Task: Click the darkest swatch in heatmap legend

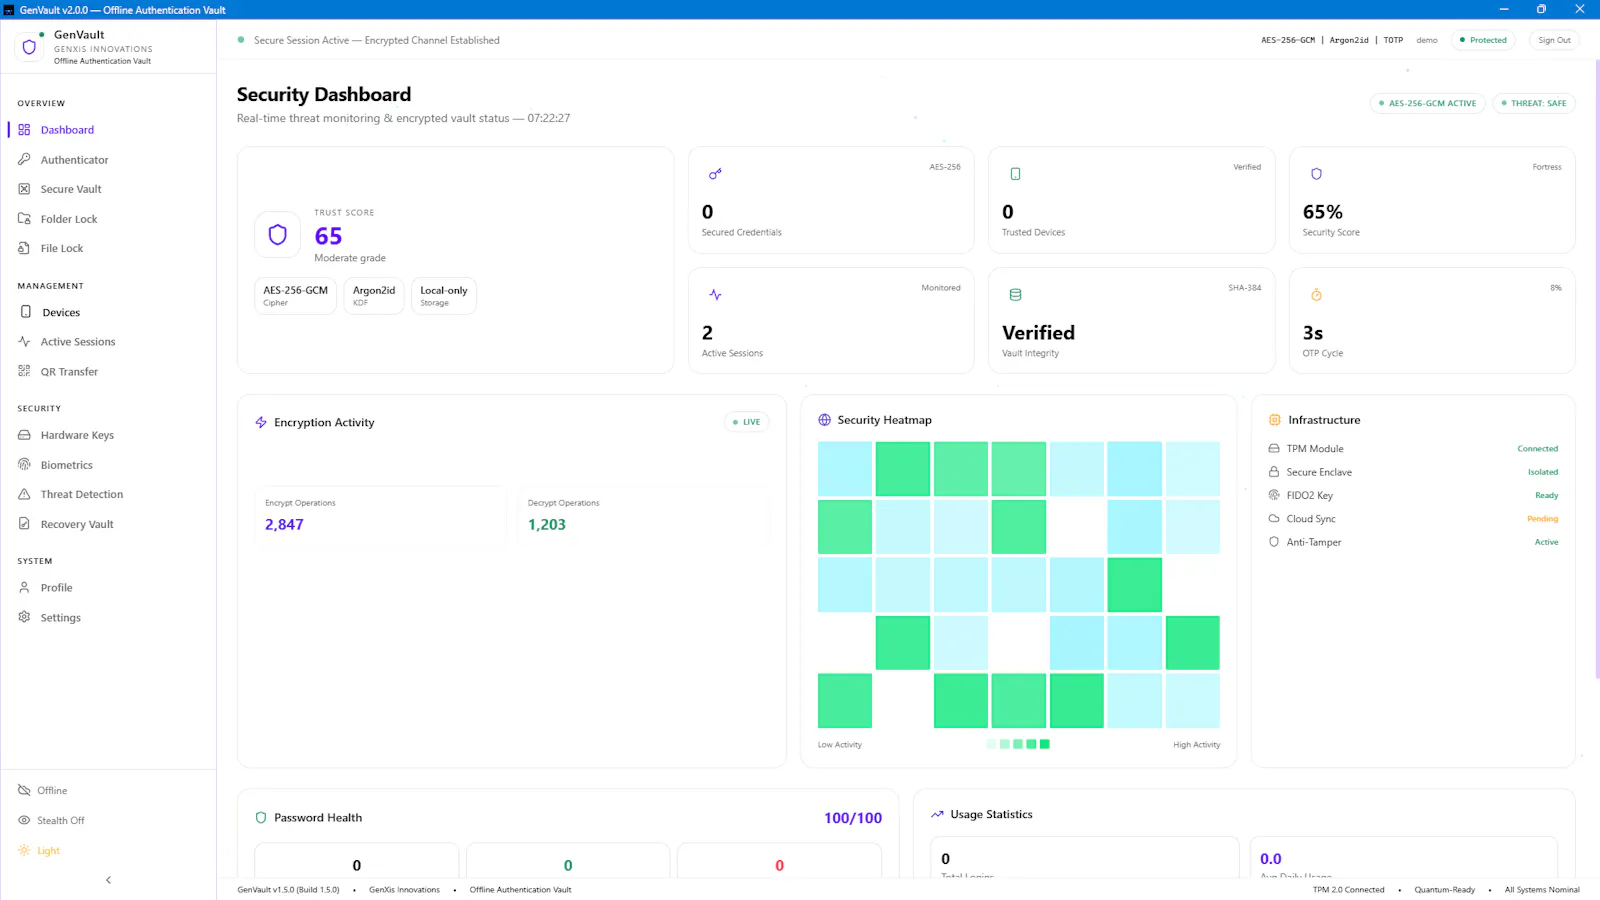Action: [1045, 744]
